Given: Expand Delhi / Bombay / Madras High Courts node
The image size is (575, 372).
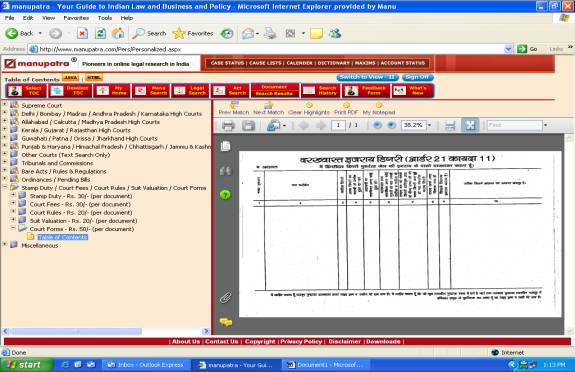Looking at the screenshot, I should click(5, 113).
